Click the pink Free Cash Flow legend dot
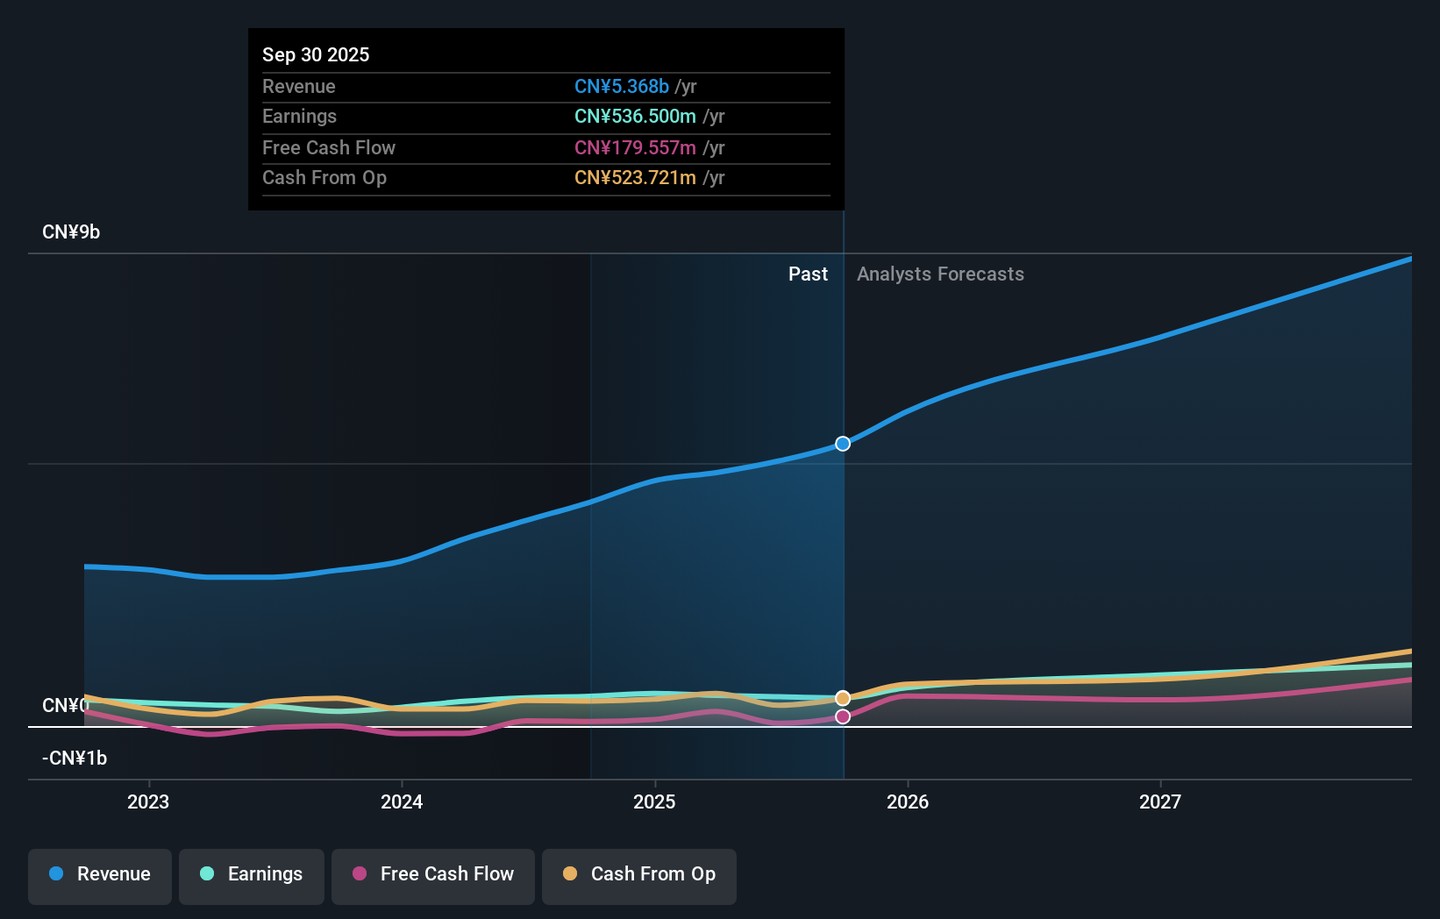The image size is (1440, 919). 360,874
